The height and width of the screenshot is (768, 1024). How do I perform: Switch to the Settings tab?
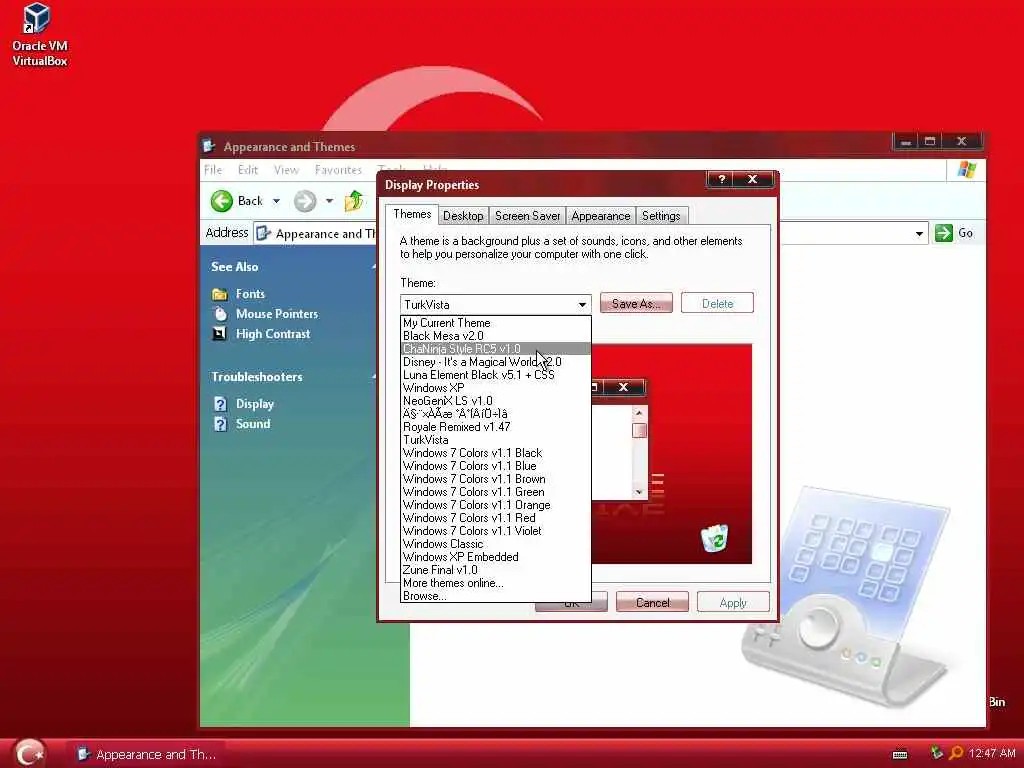click(x=661, y=216)
